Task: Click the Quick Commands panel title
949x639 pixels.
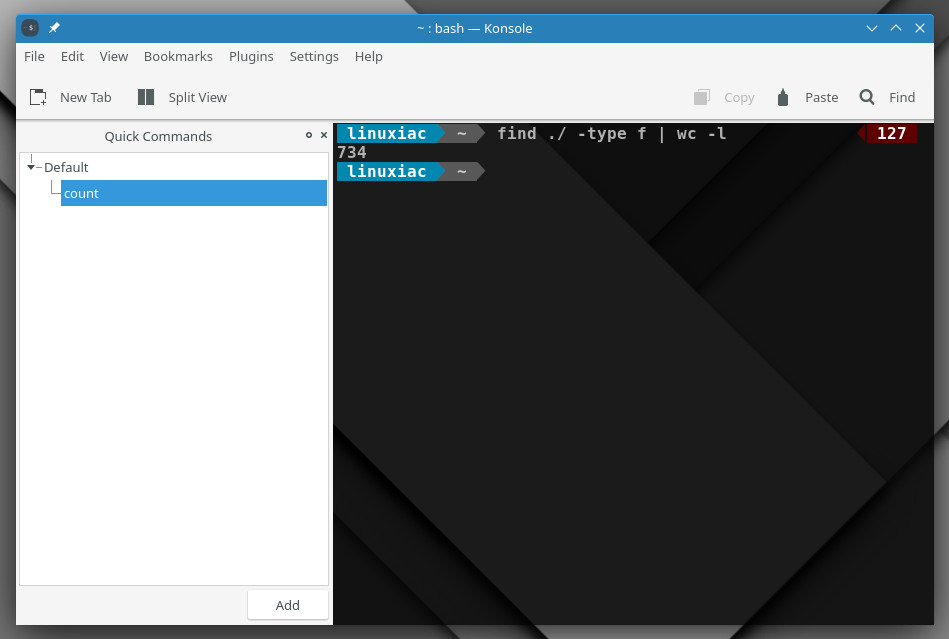Action: pos(158,136)
